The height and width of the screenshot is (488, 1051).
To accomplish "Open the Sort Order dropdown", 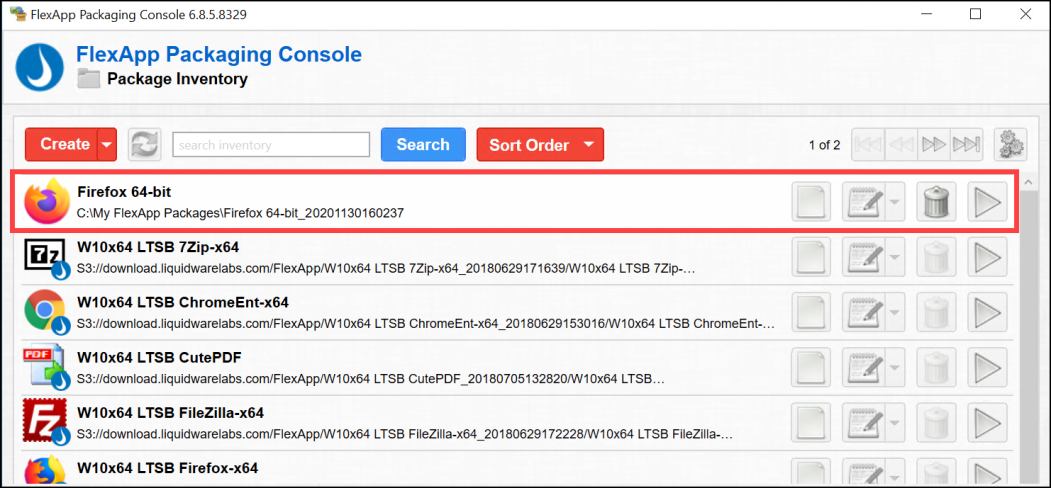I will 540,145.
